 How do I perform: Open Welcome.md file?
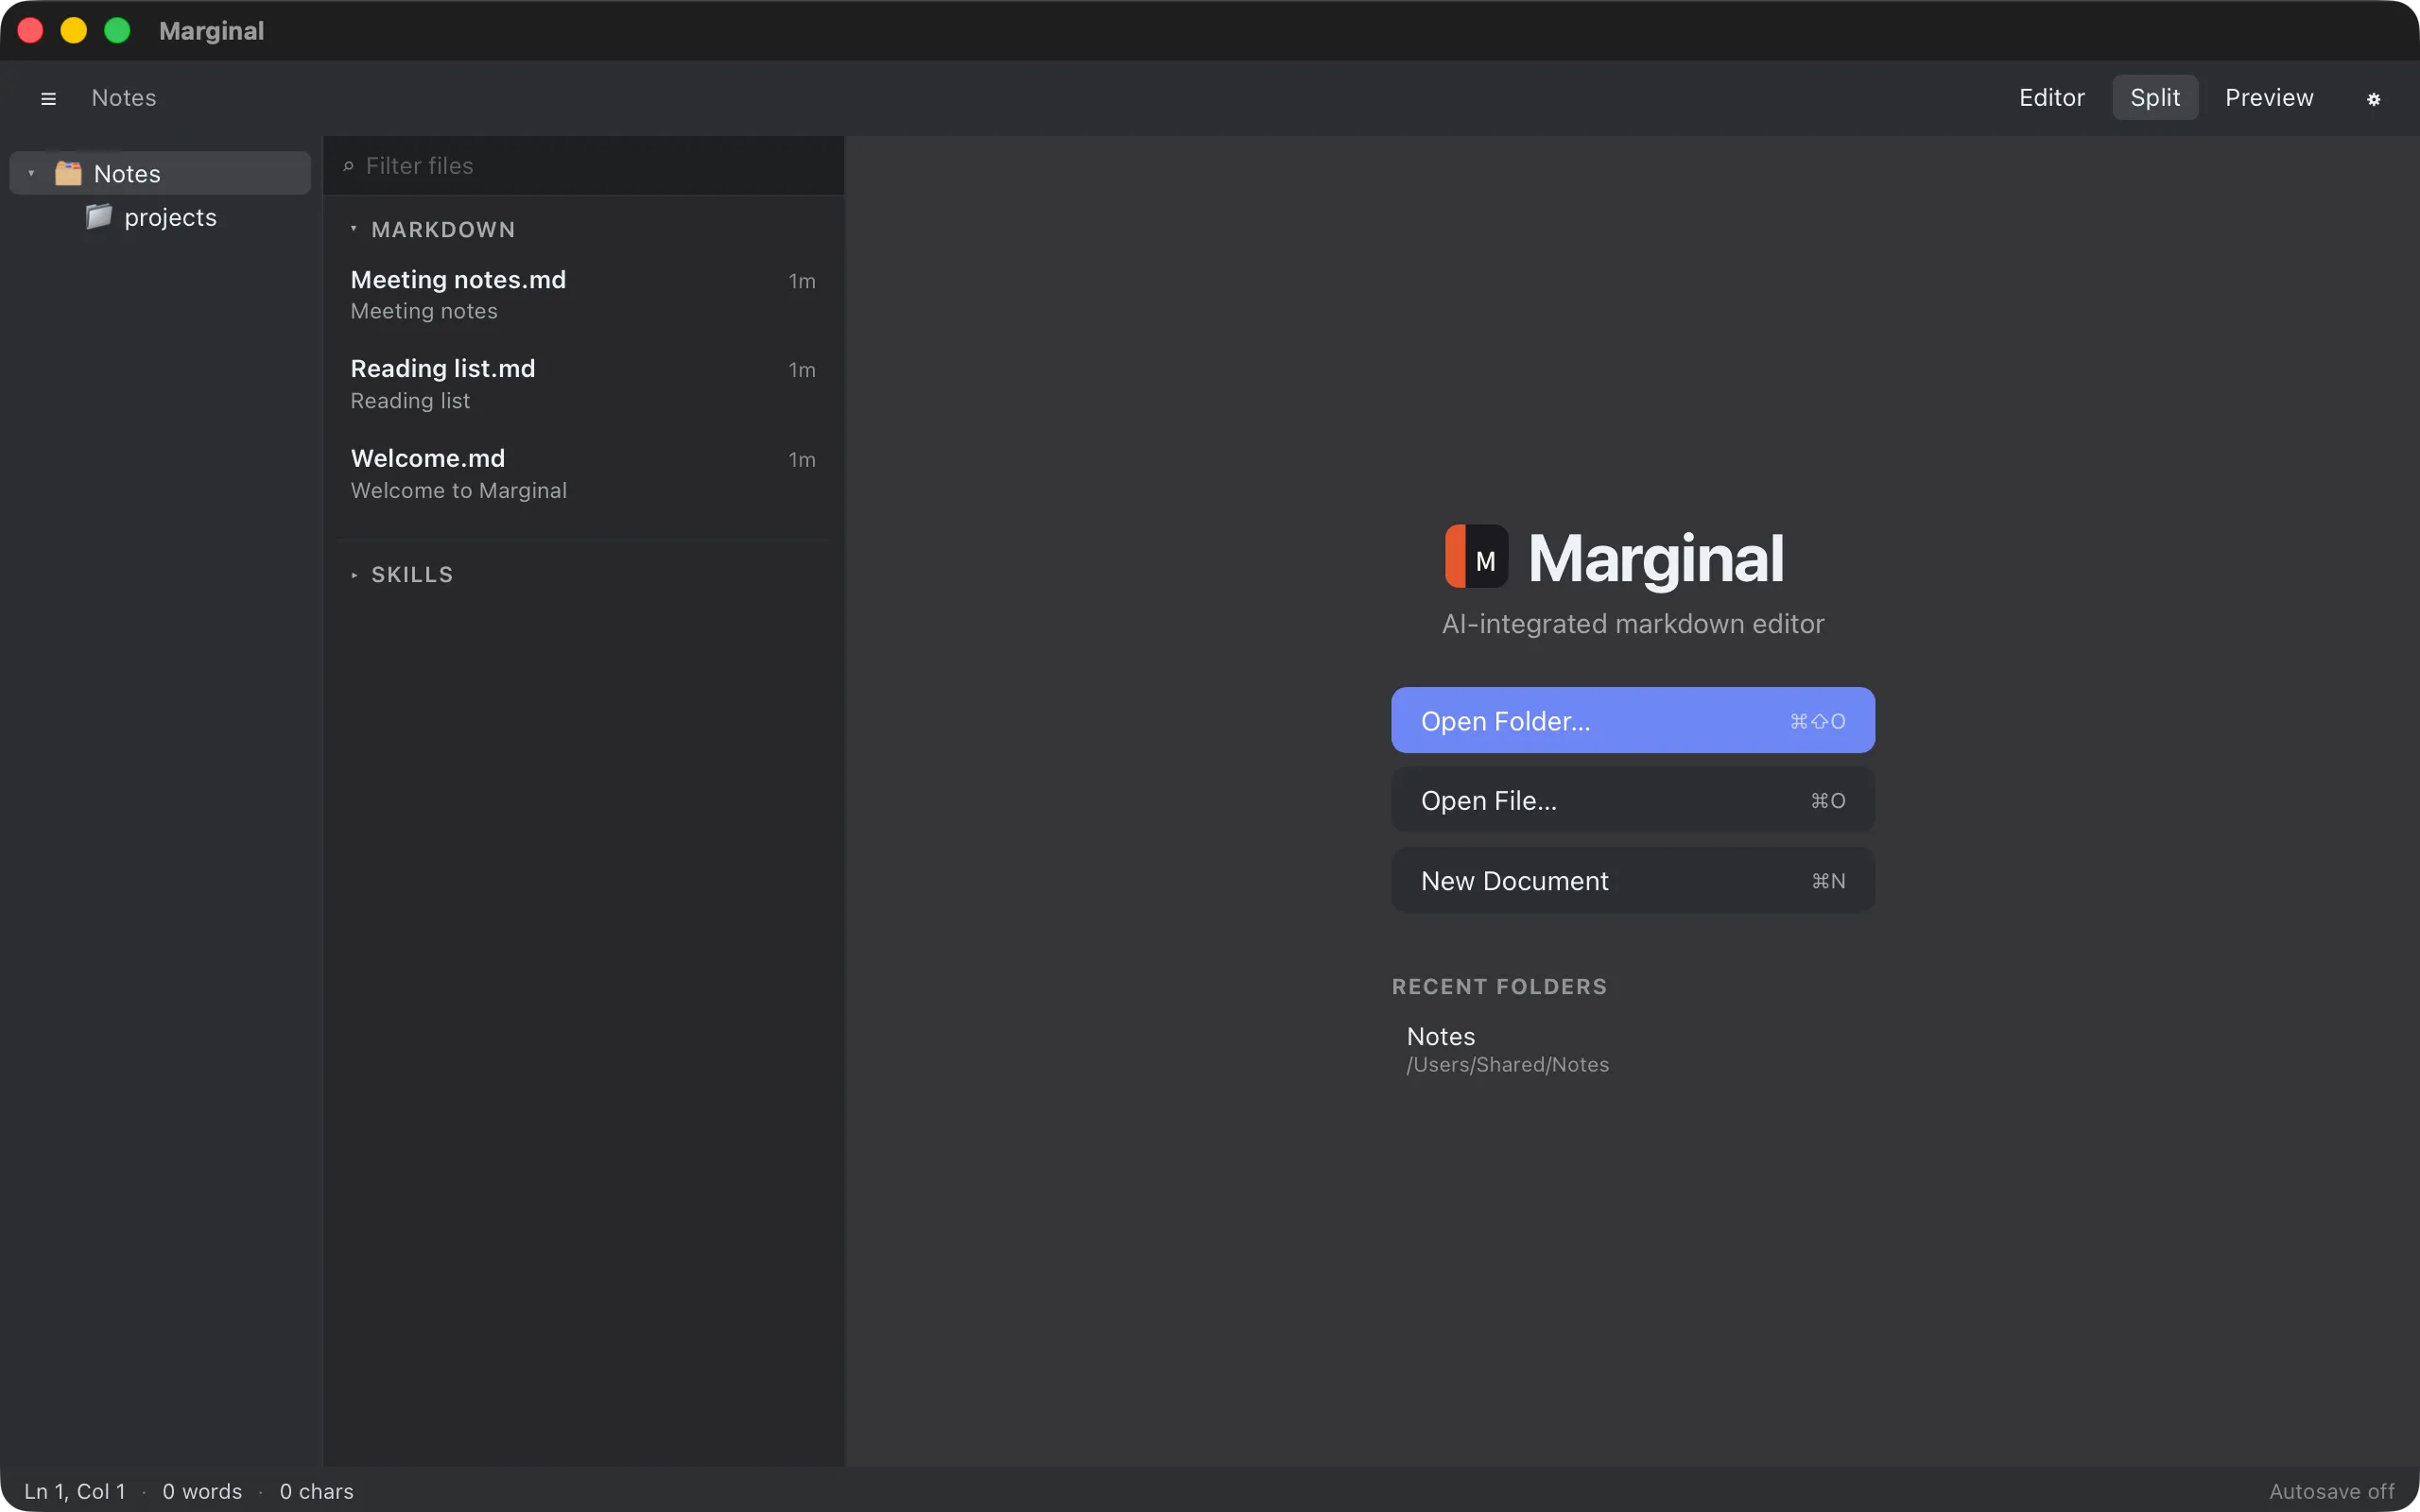coord(583,474)
